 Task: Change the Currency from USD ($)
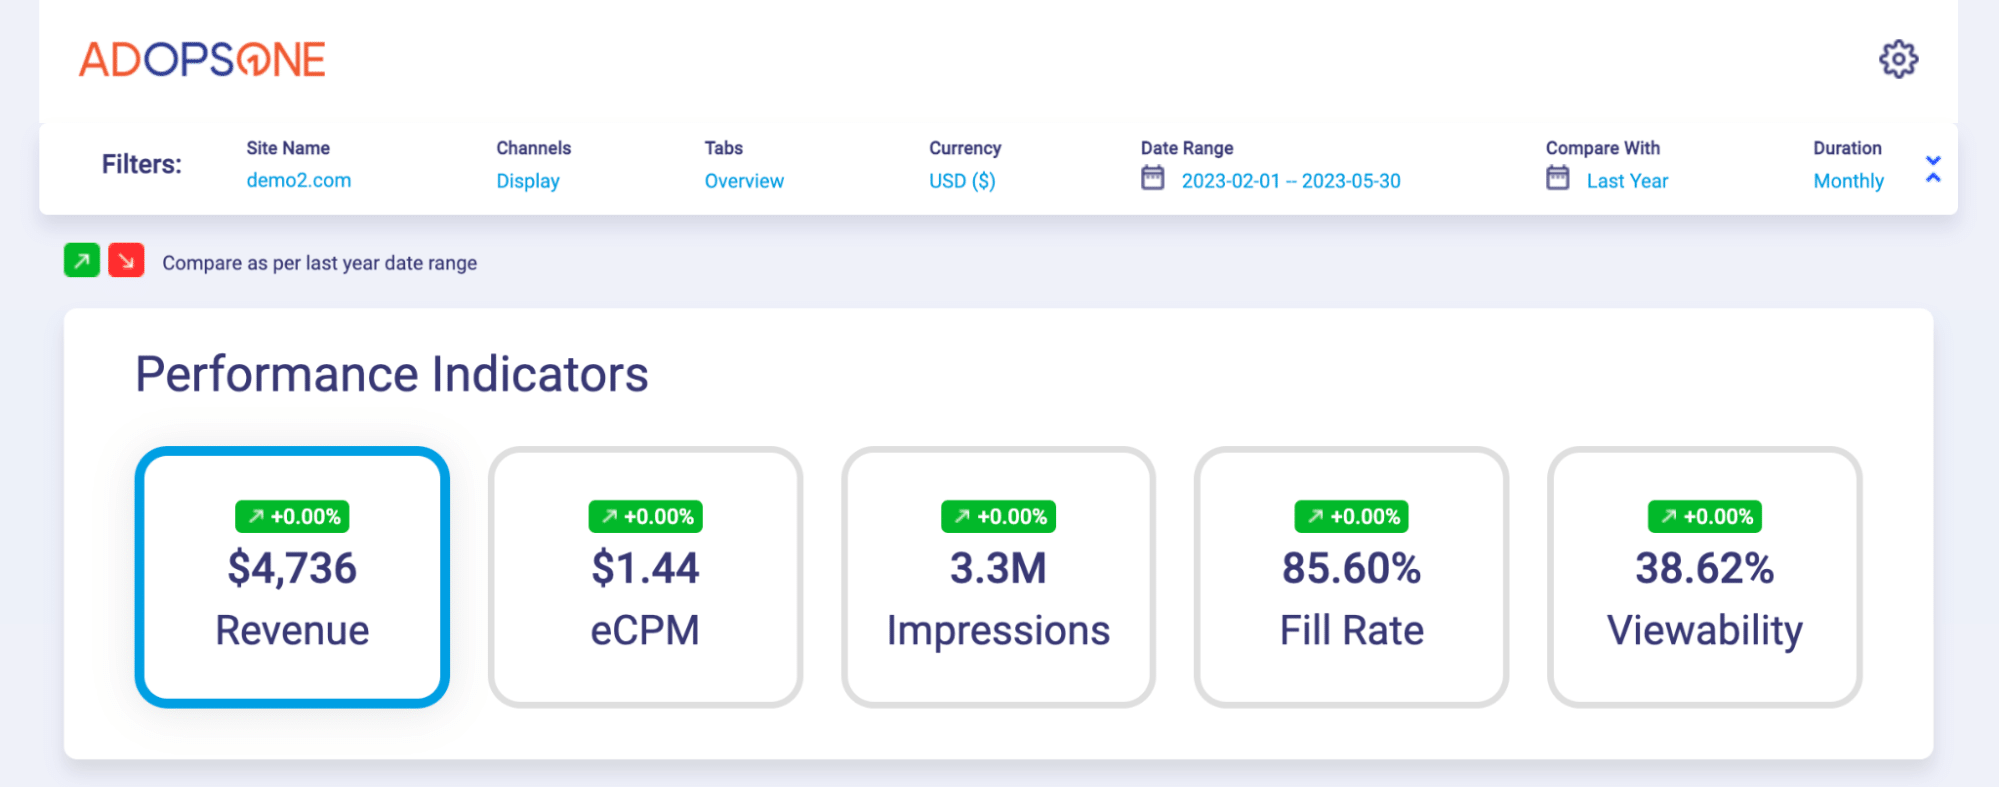(961, 181)
